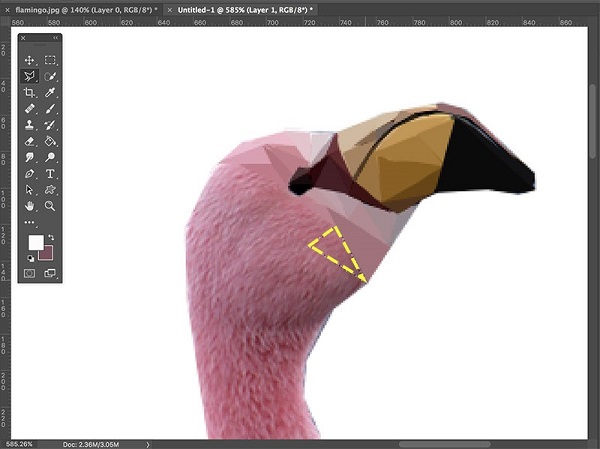Swap foreground and background colors

point(51,237)
